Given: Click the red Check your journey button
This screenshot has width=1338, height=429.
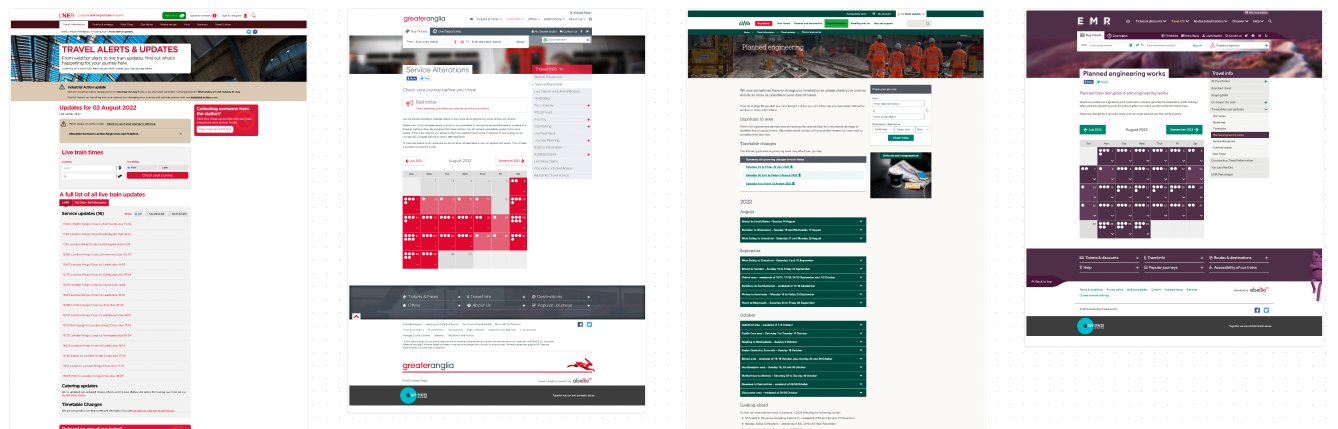Looking at the screenshot, I should pyautogui.click(x=157, y=175).
